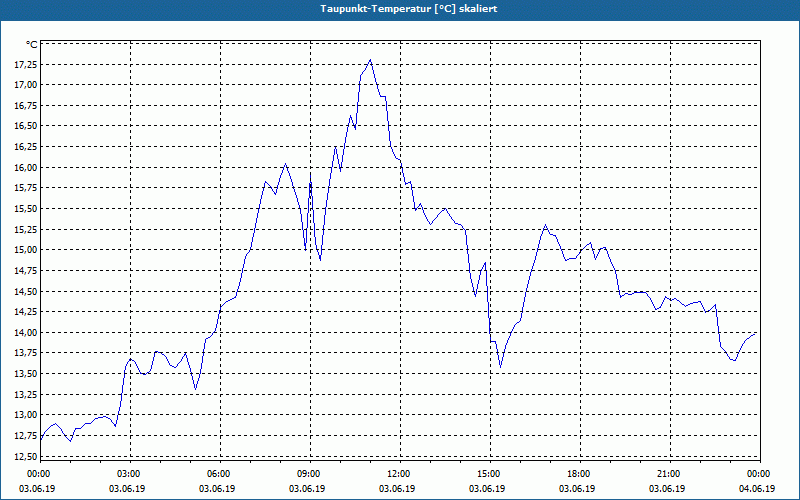Screen dimensions: 800x500
Task: Click the curve's afternoon minimum just after 15:00
Action: [x=501, y=366]
